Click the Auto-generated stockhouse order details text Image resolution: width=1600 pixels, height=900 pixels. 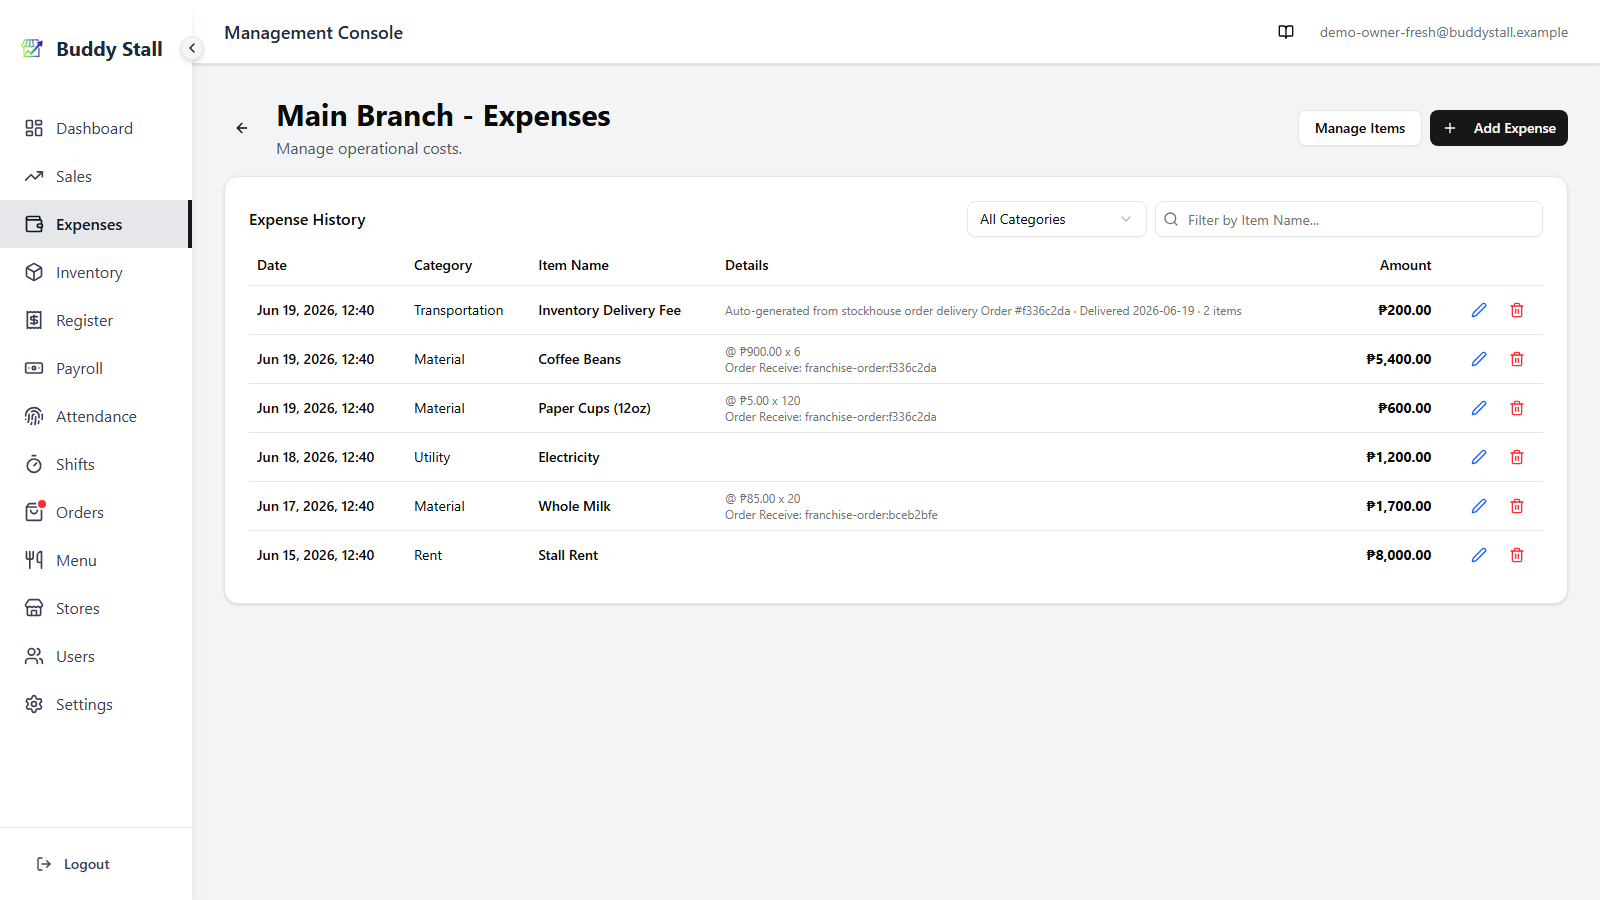click(983, 311)
